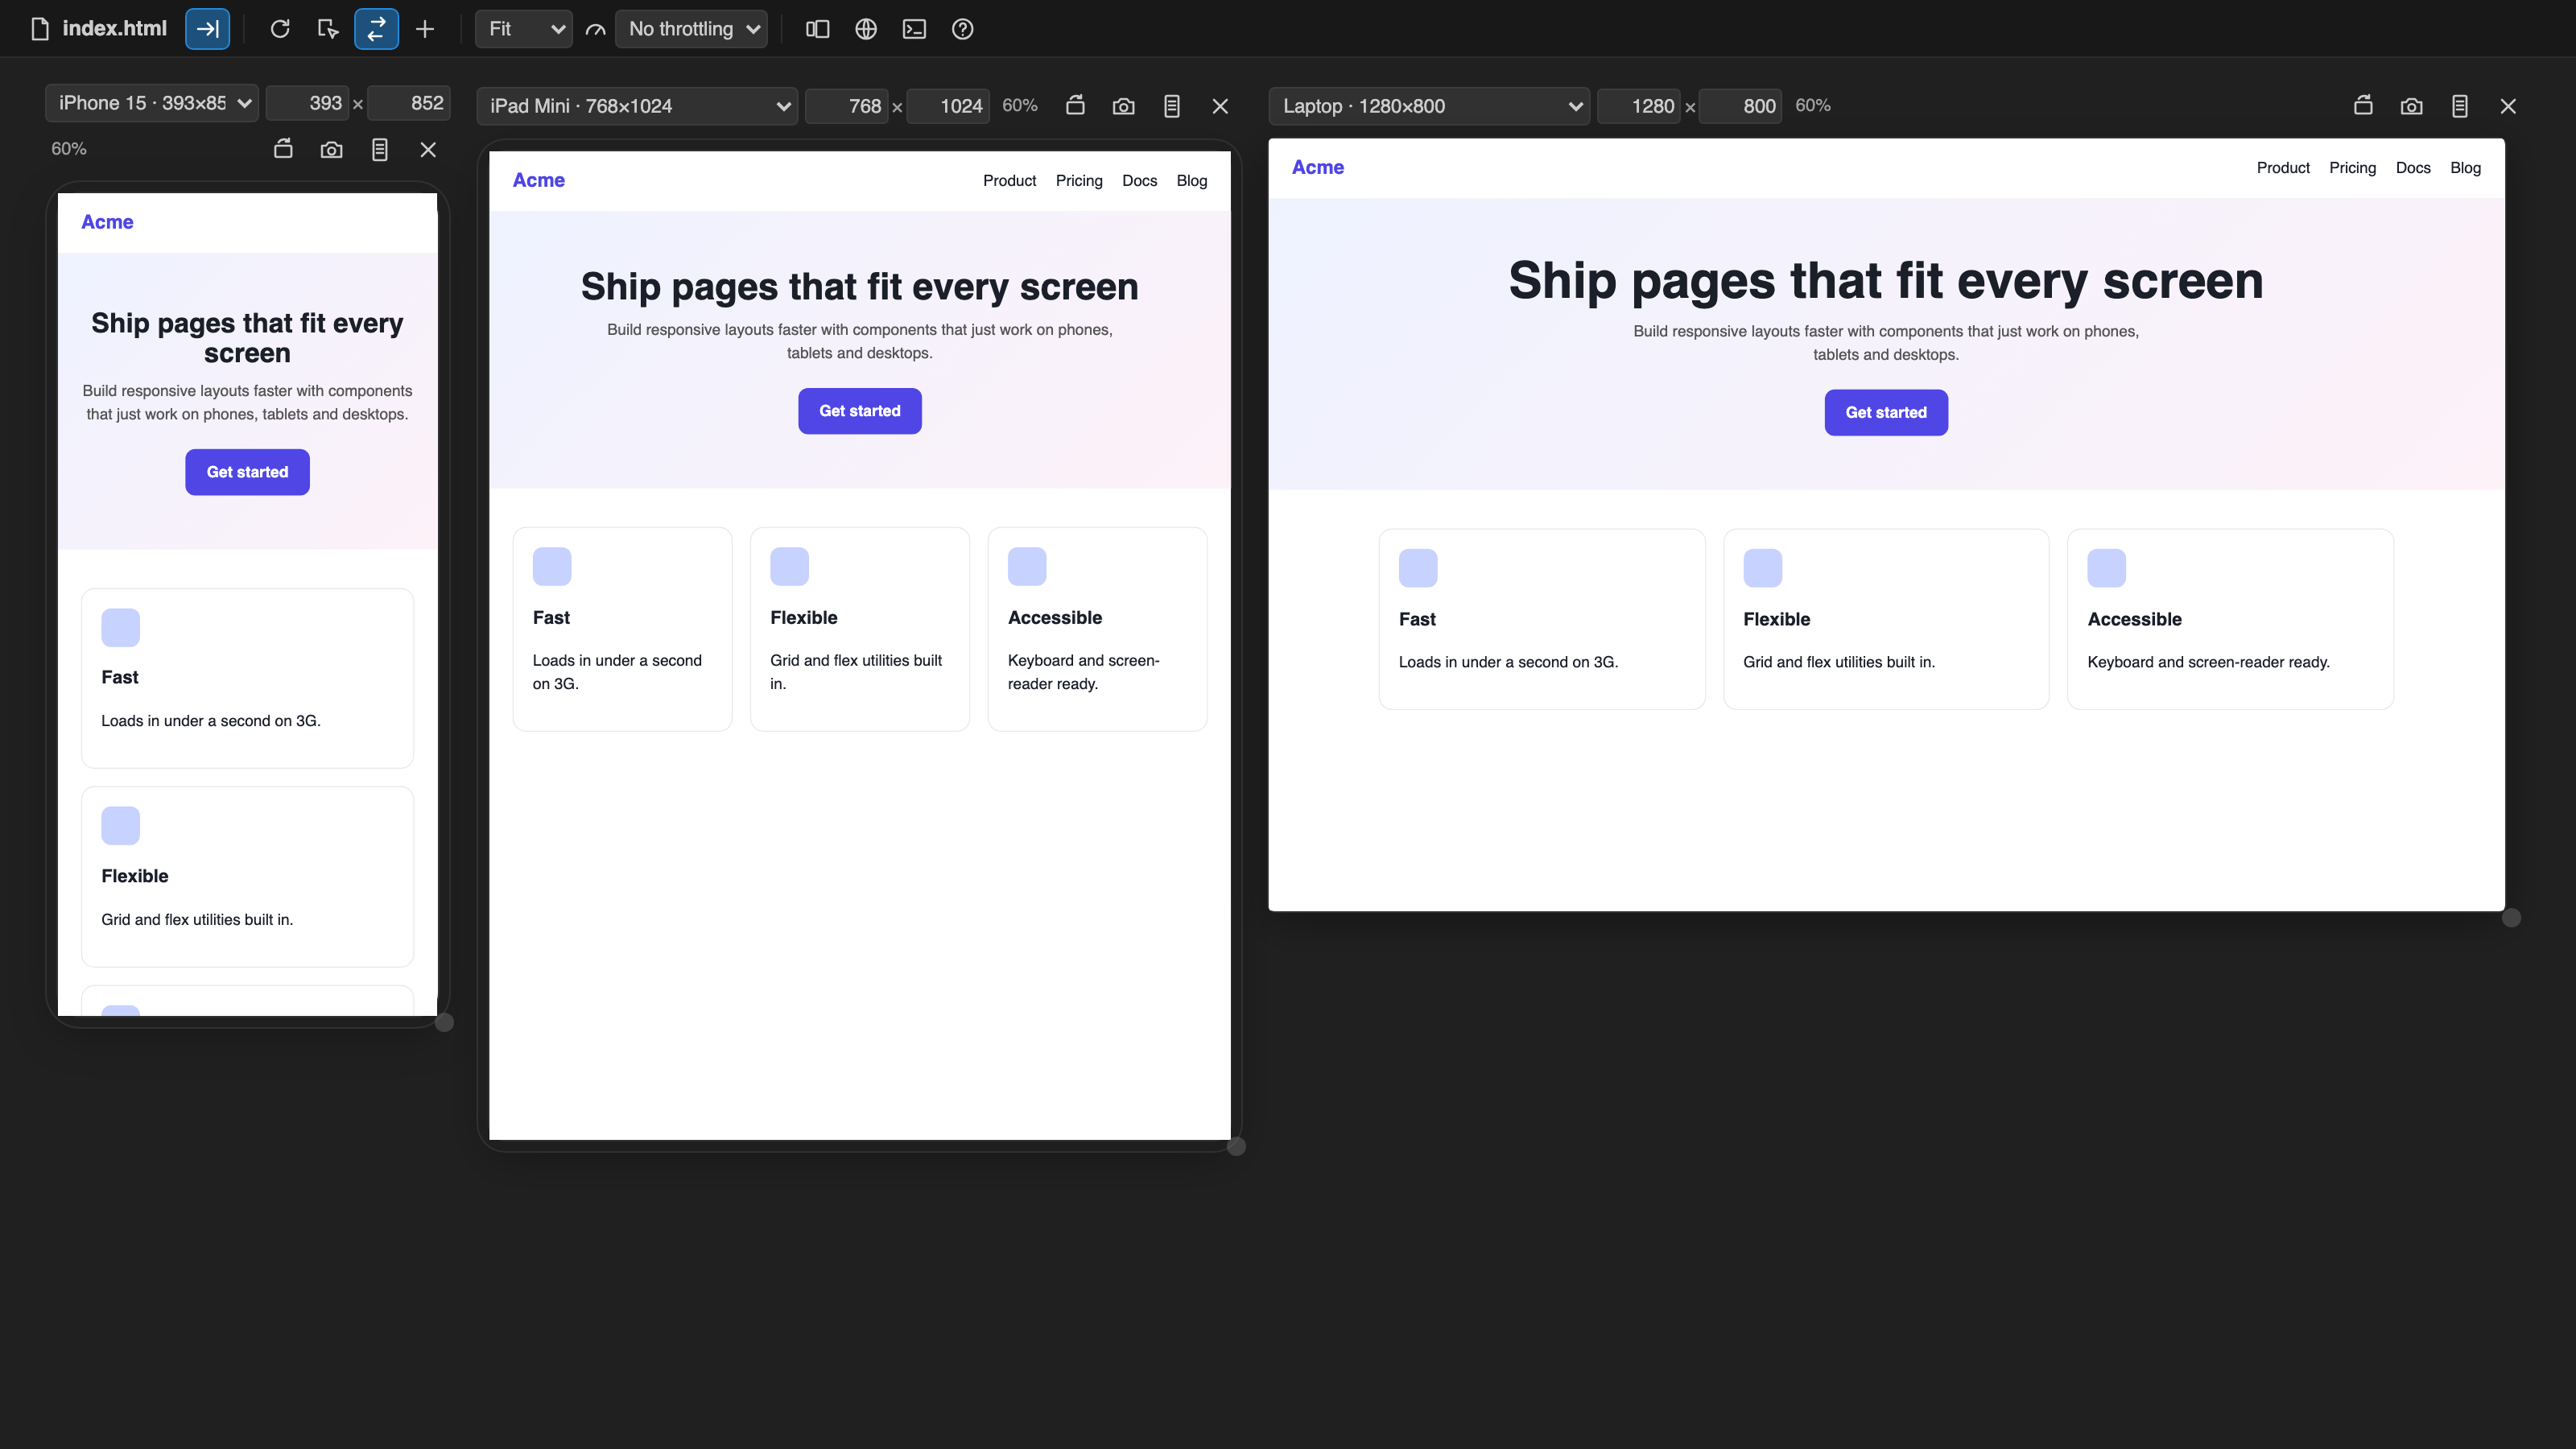Click Fast card icon in iPad Mini preview
Screen dimensions: 2576x1449
pyautogui.click(x=552, y=567)
